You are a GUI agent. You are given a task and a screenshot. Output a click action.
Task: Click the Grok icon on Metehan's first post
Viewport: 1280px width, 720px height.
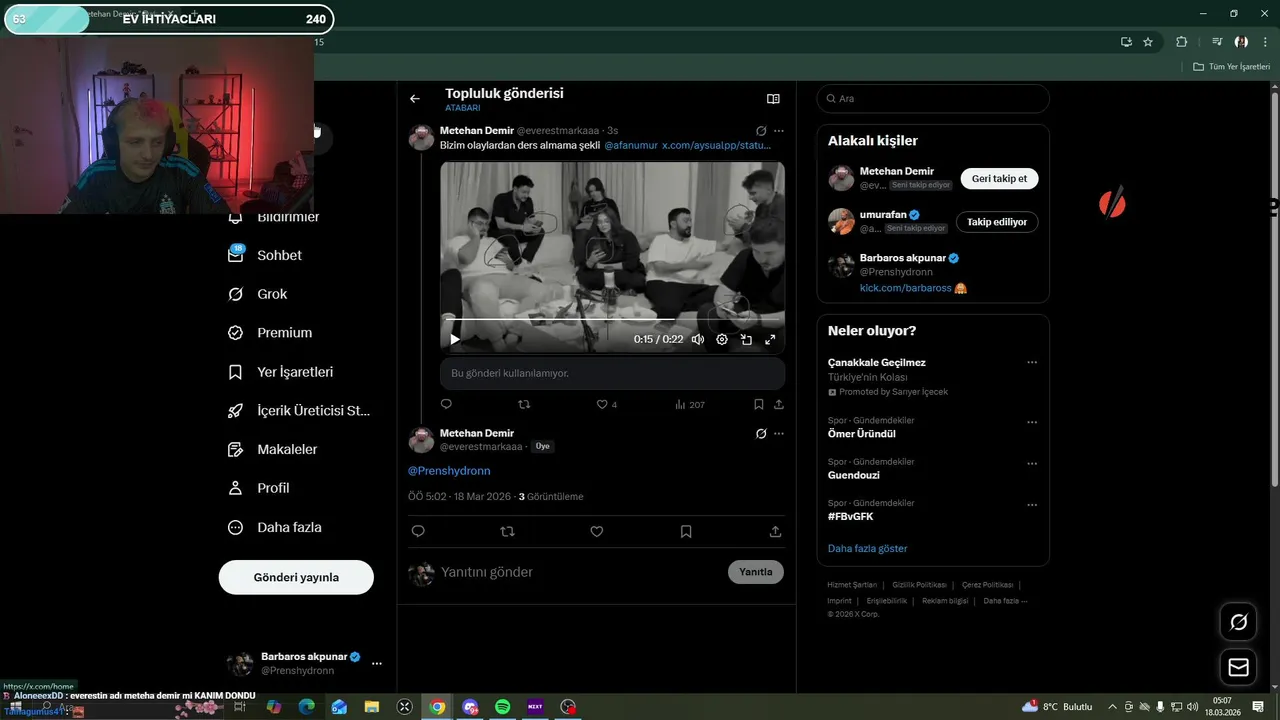coord(761,131)
